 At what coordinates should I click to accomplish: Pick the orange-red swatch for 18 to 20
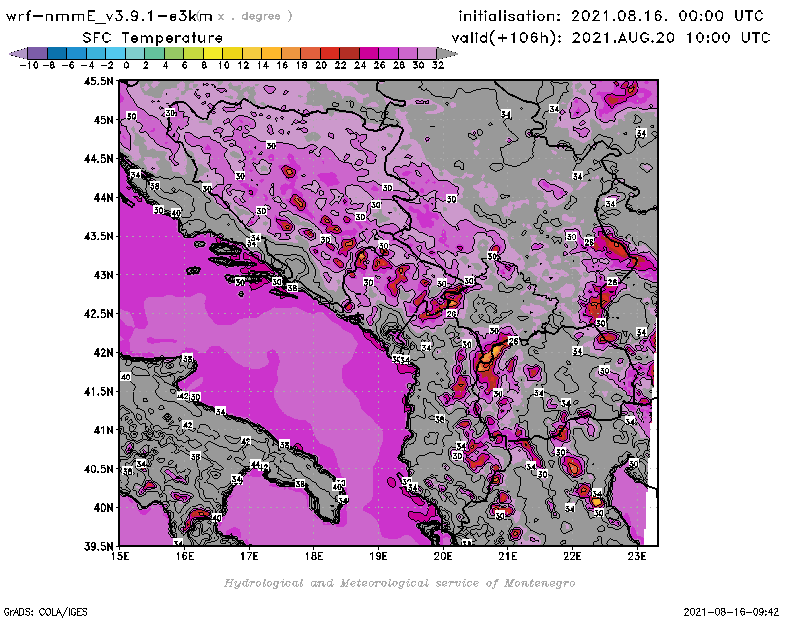[x=310, y=53]
